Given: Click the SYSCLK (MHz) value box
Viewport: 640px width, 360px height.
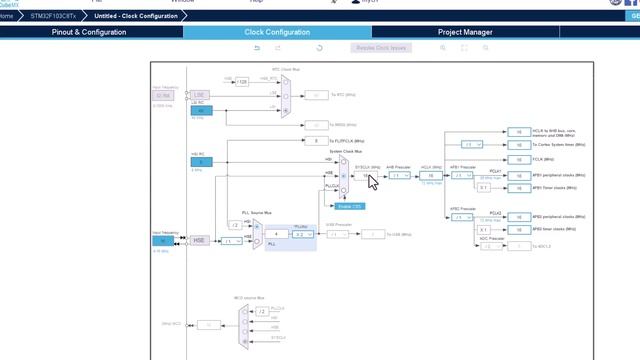Looking at the screenshot, I should pyautogui.click(x=365, y=176).
